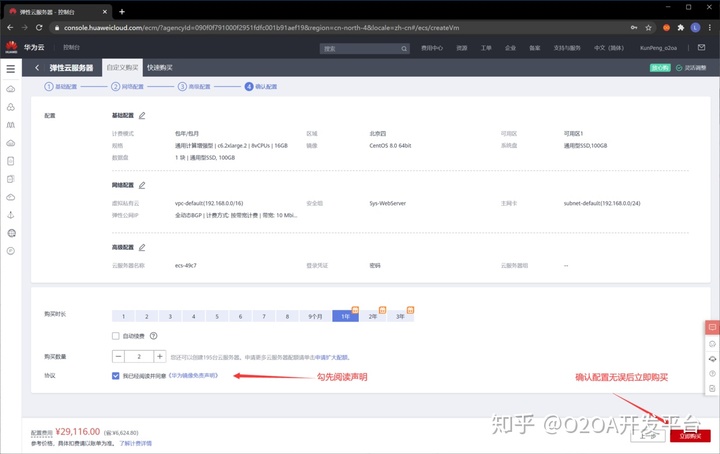Open the globe icon in left sidebar
The width and height of the screenshot is (720, 454).
point(11,233)
